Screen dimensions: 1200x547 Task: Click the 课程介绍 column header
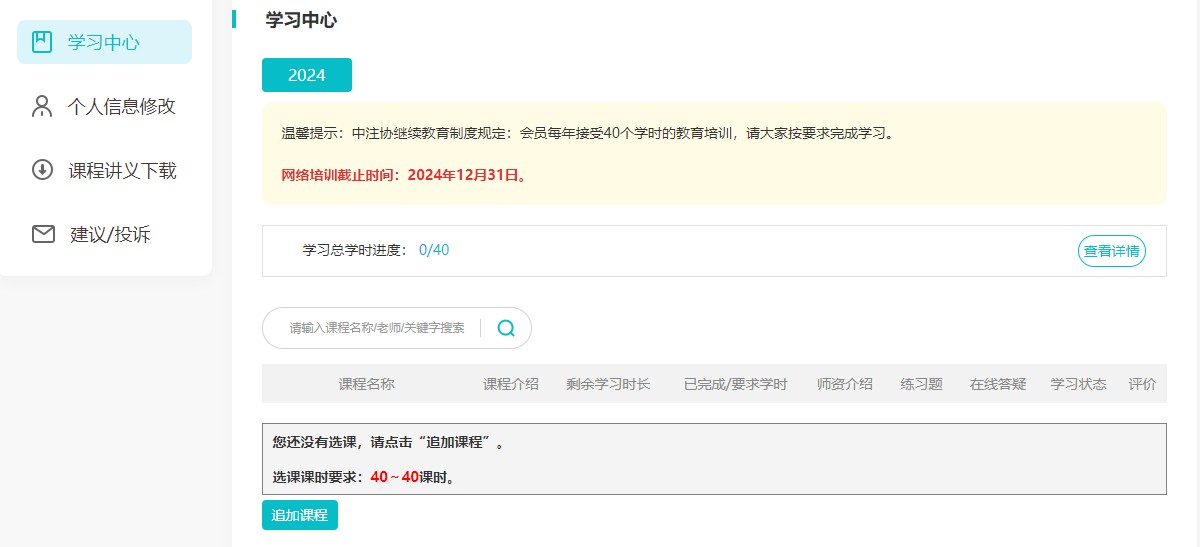[510, 384]
